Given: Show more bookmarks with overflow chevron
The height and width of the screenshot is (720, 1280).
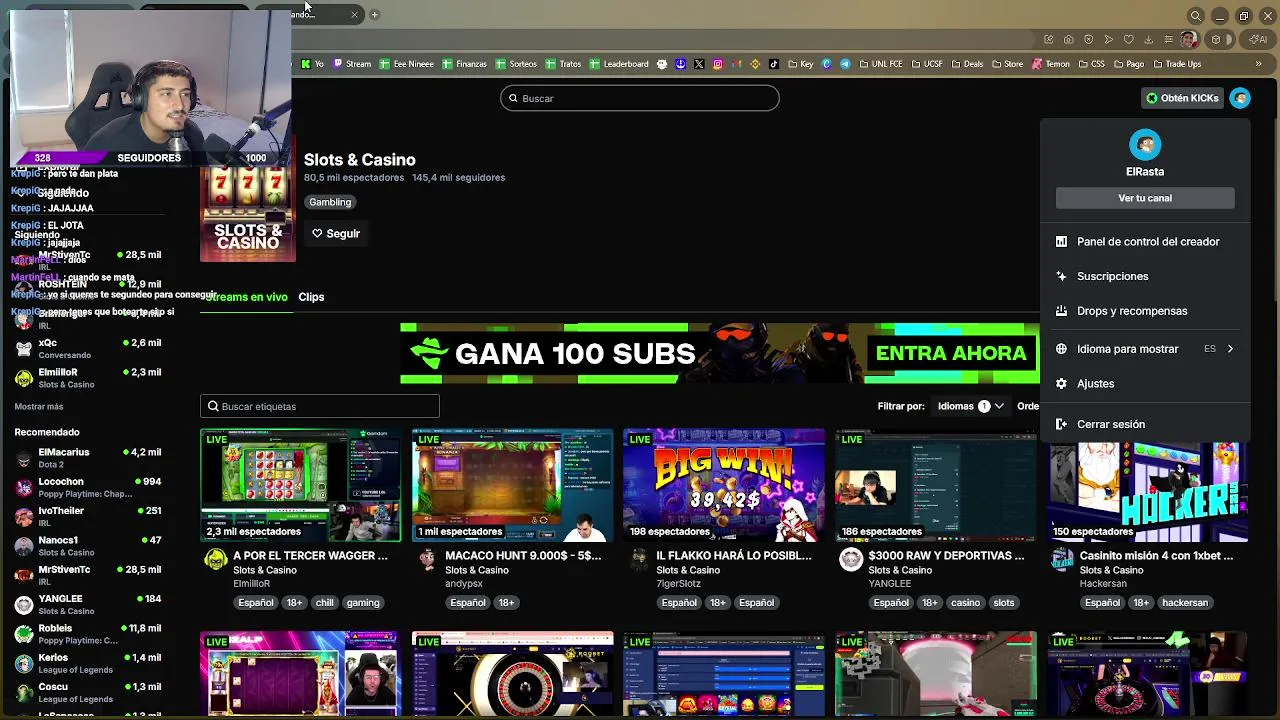Looking at the screenshot, I should pos(1258,64).
